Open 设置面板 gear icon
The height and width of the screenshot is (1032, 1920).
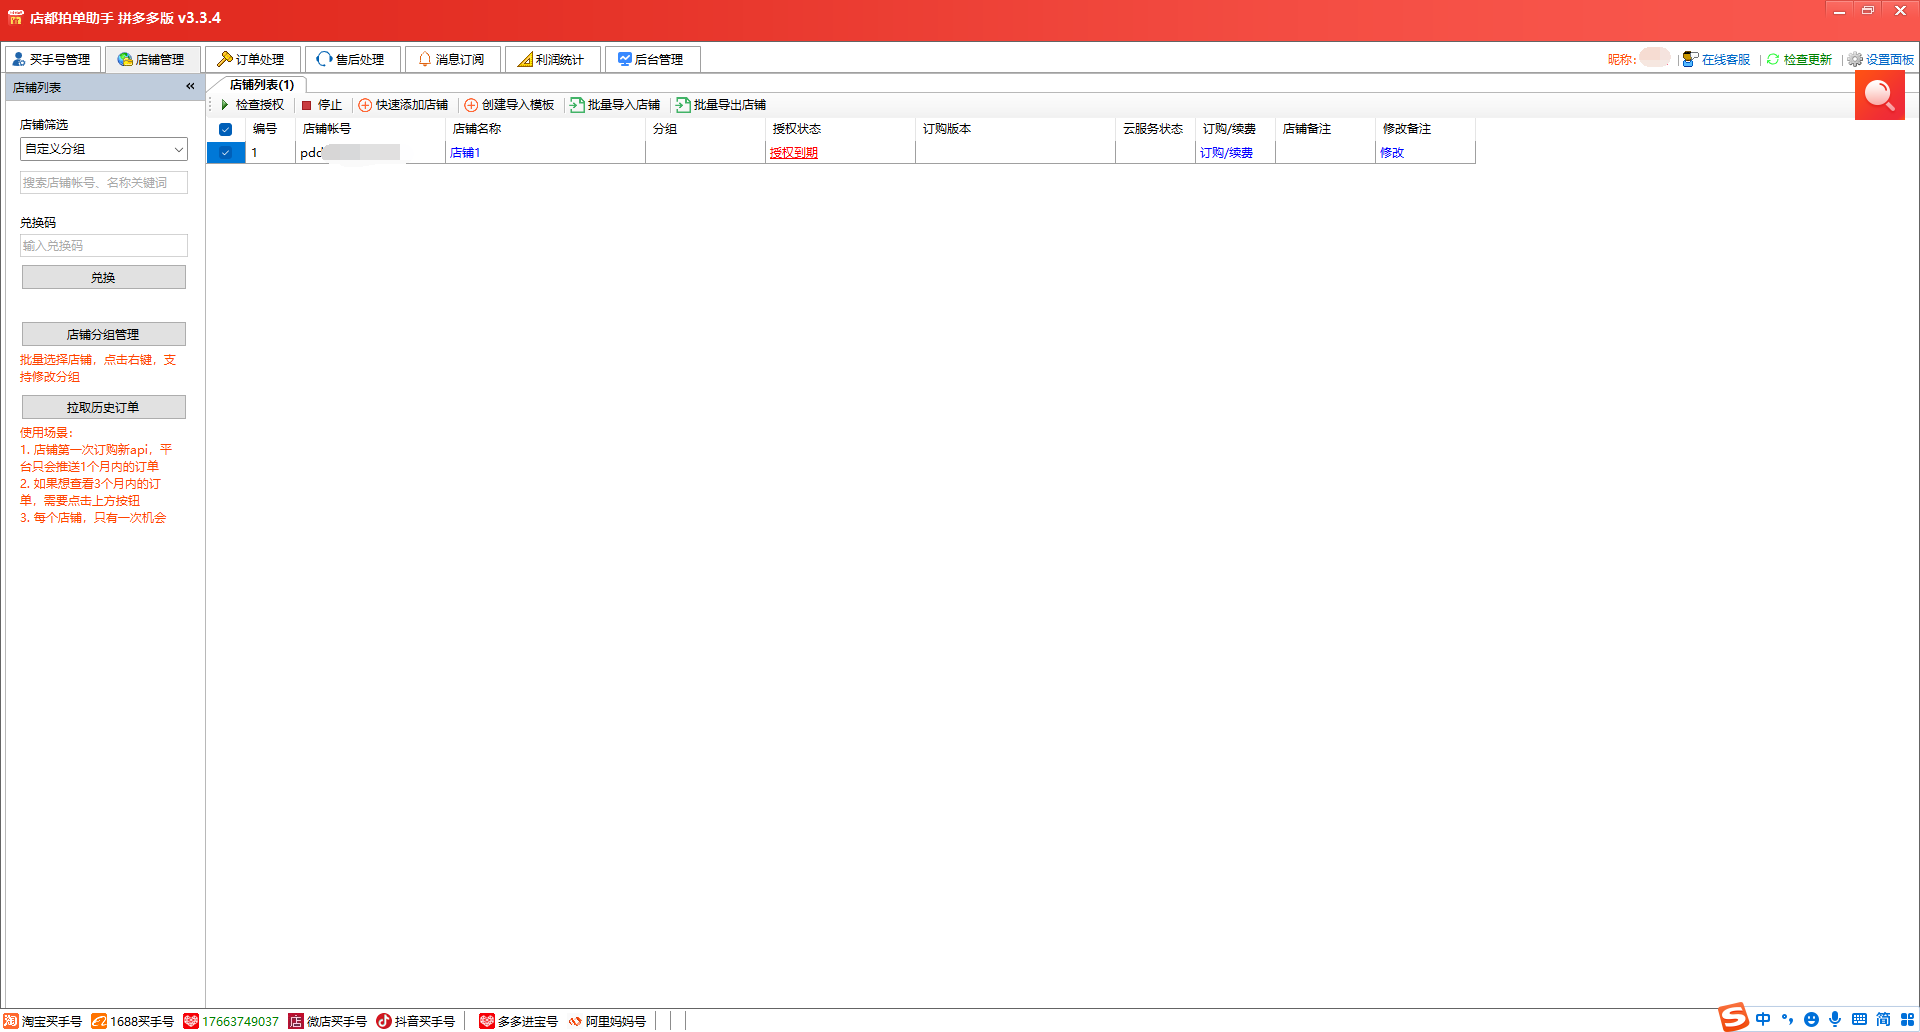tap(1855, 59)
